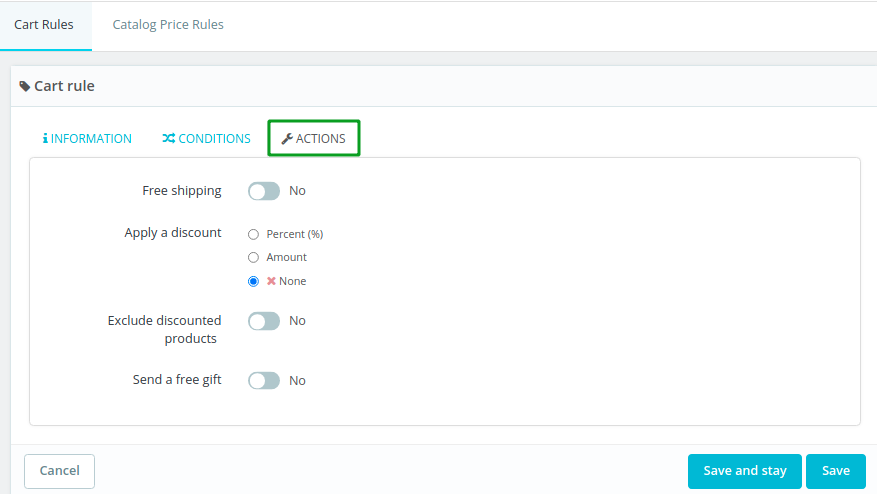Click the 'Send a free gift' label

point(177,380)
